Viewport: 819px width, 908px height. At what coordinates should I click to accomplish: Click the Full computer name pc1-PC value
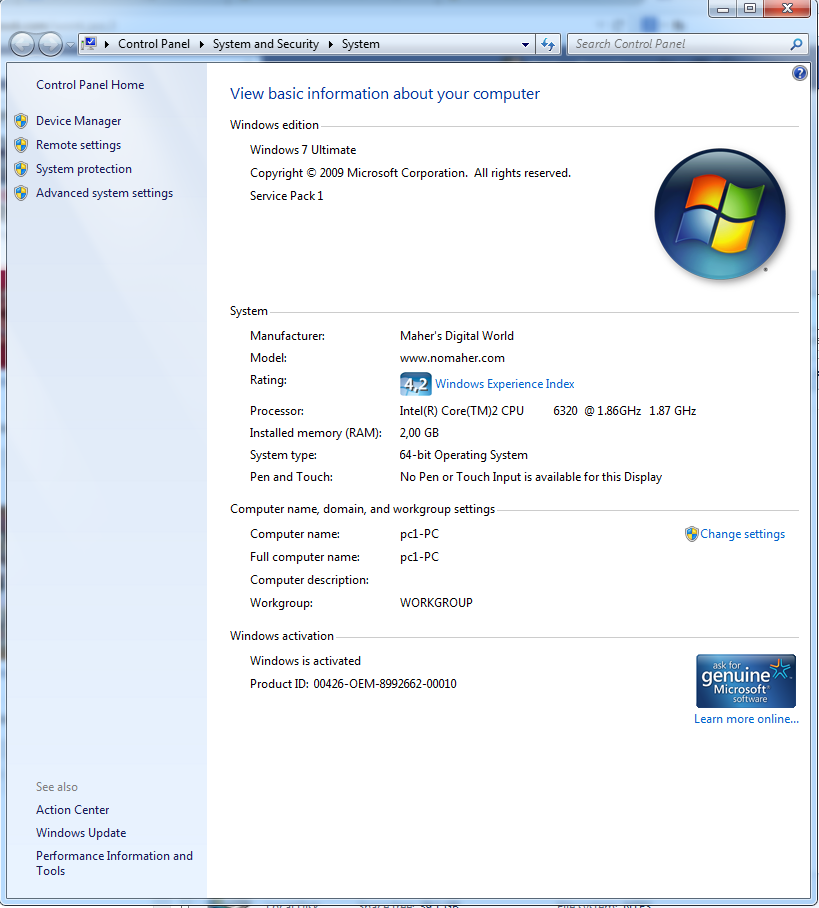point(419,556)
